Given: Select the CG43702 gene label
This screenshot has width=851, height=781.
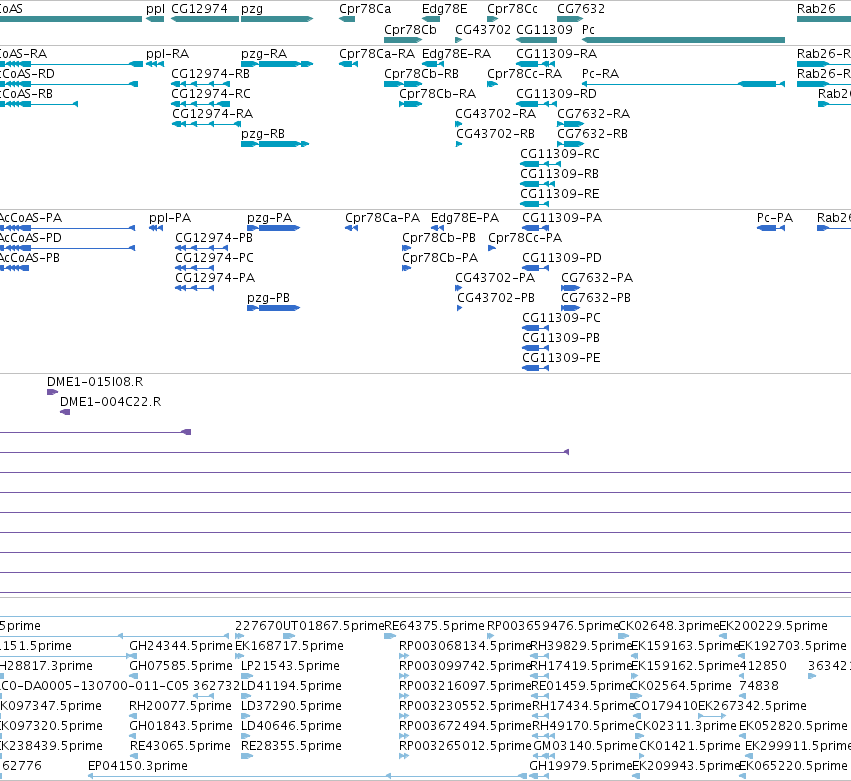Looking at the screenshot, I should (483, 30).
